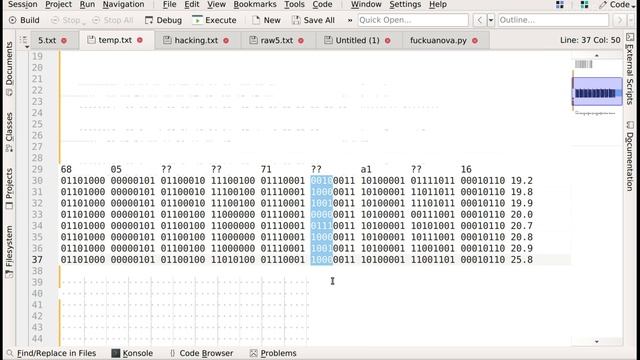The width and height of the screenshot is (640, 360).
Task: Click the minimap scroll-down arrow
Action: pos(597,341)
